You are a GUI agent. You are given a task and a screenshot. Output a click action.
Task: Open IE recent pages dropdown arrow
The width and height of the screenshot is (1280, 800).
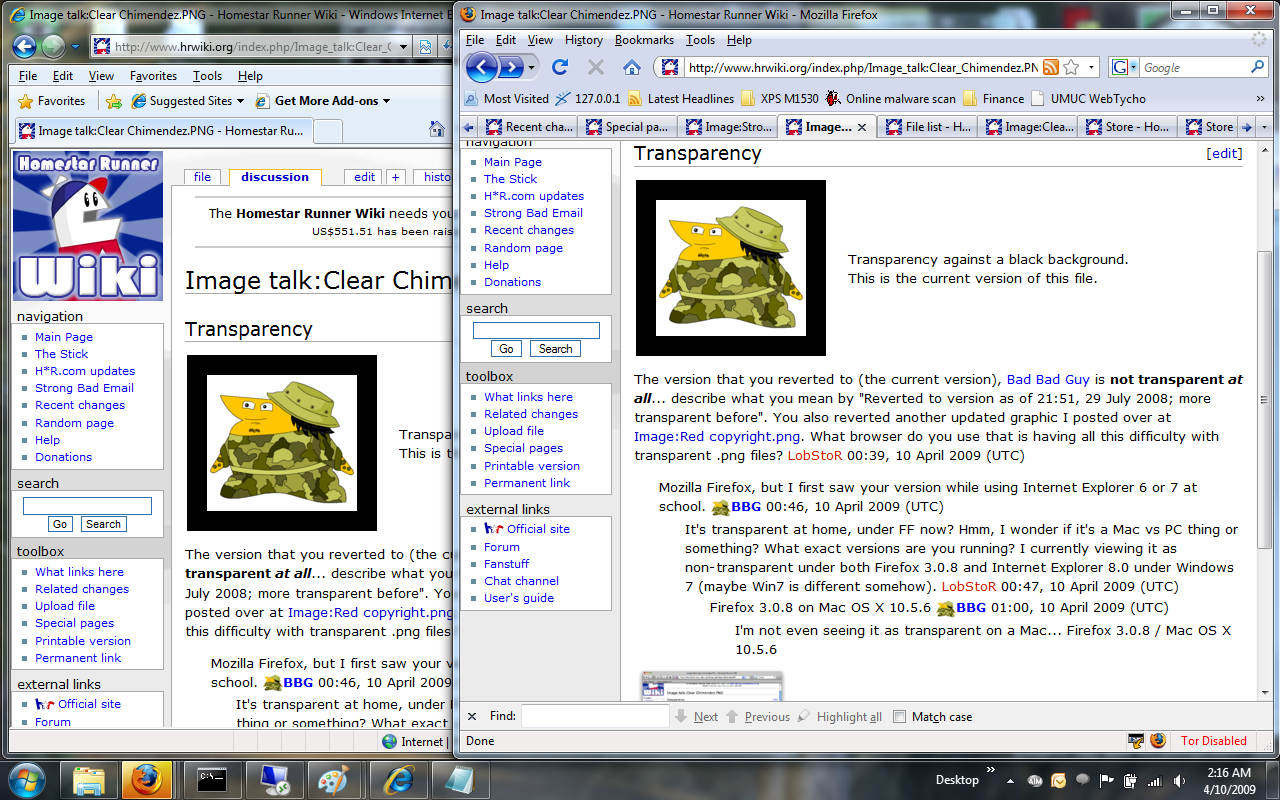(76, 46)
